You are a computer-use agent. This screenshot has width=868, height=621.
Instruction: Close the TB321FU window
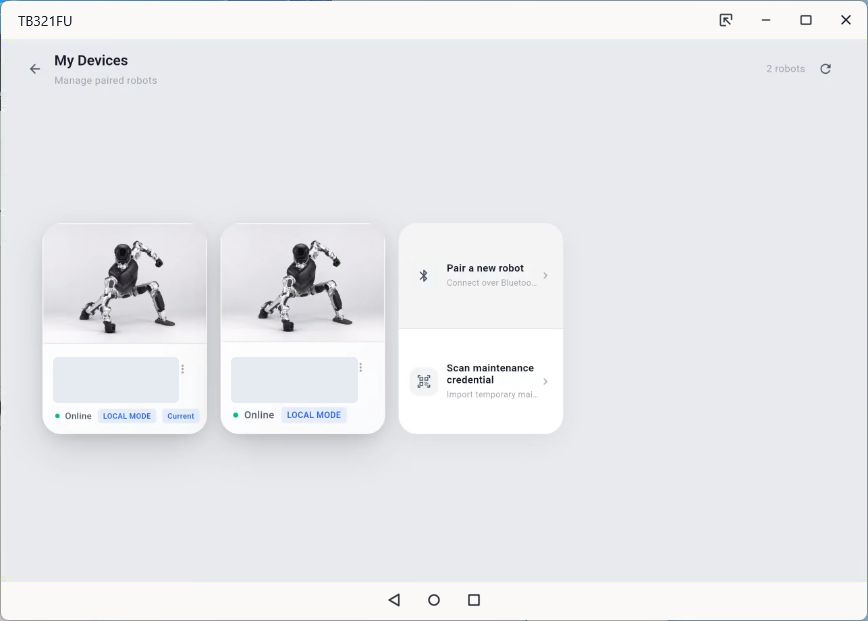[x=846, y=20]
